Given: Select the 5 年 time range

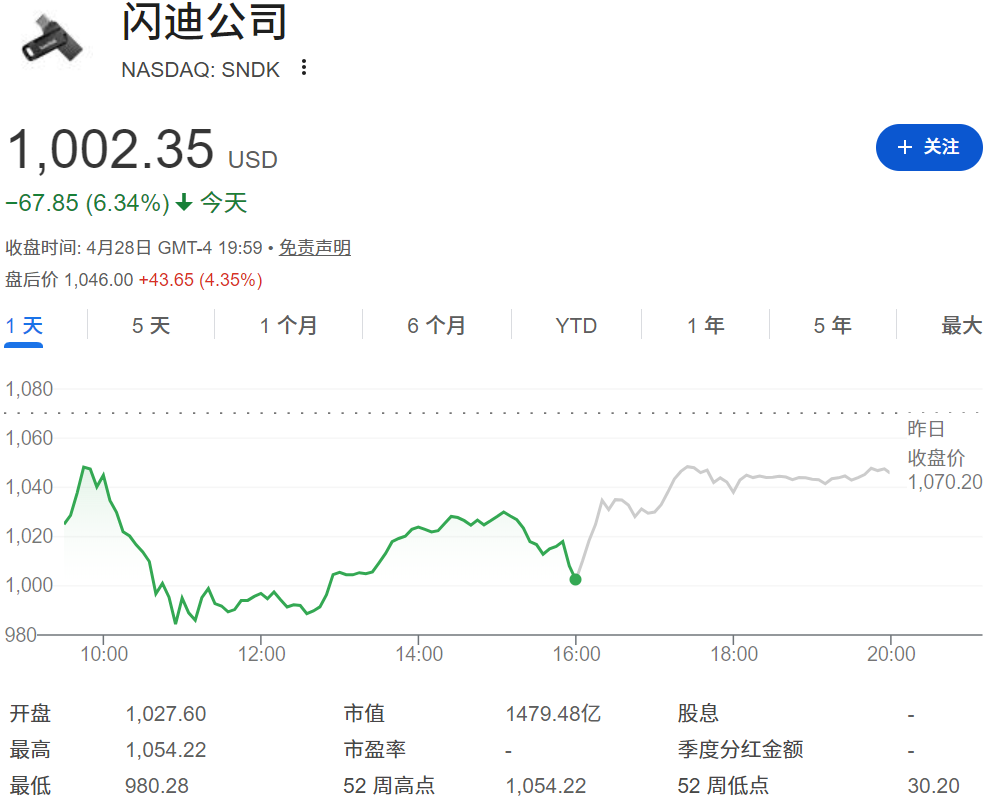Looking at the screenshot, I should point(832,325).
